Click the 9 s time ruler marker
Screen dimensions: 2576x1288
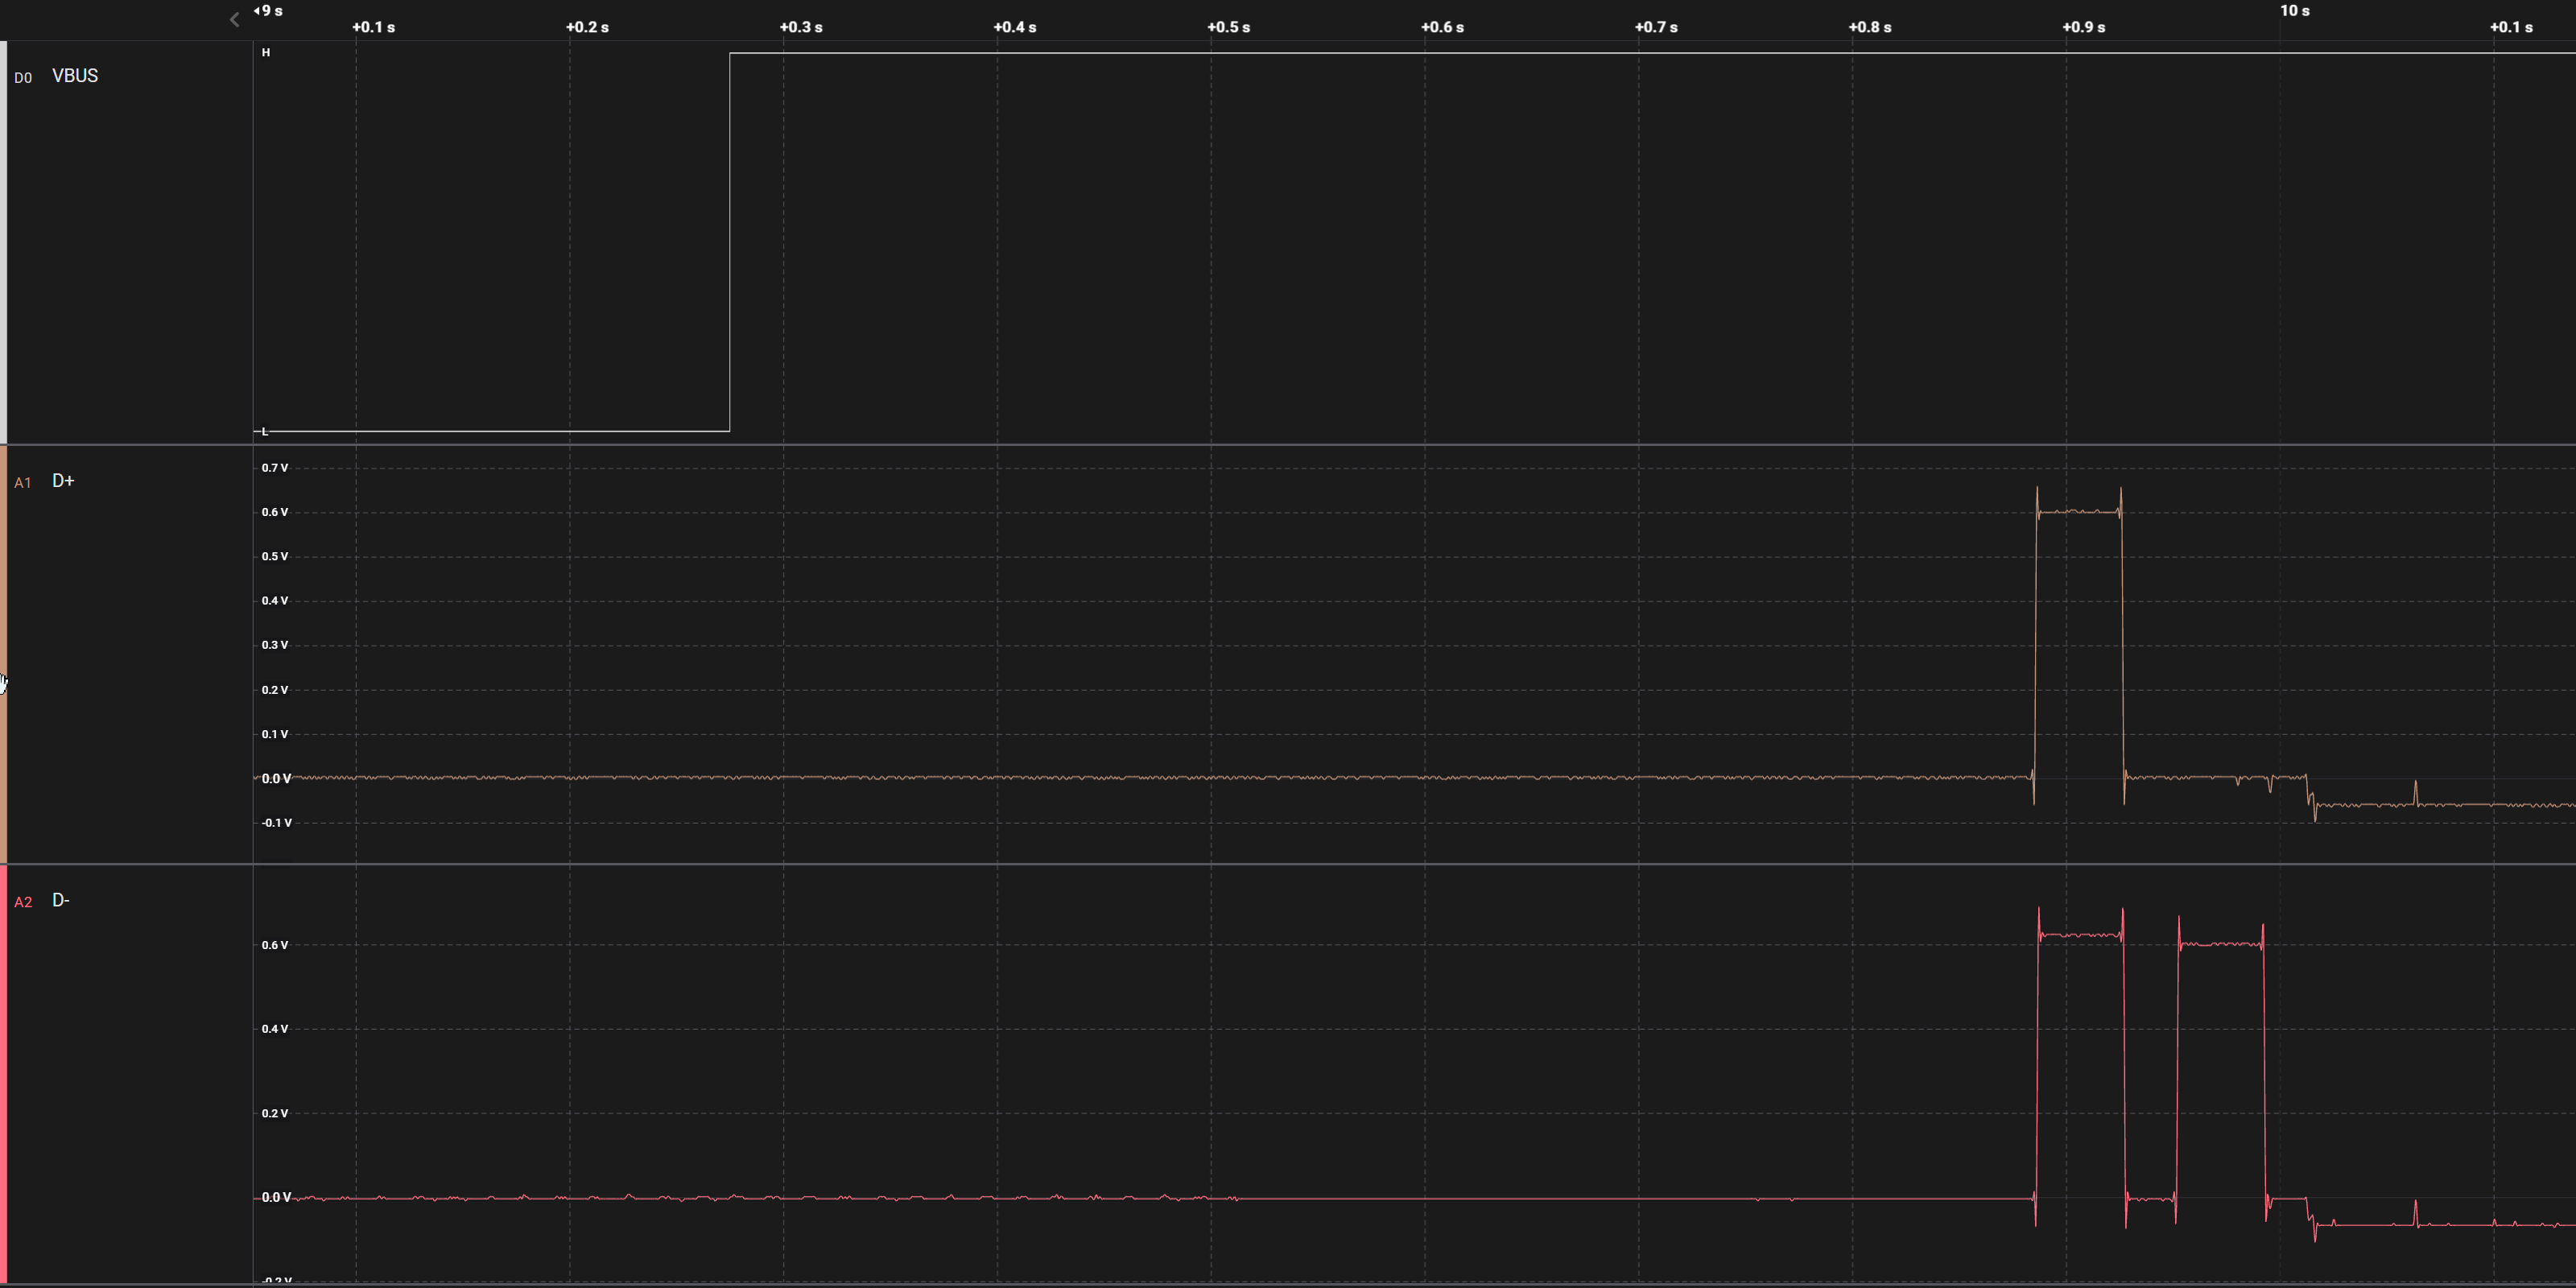tap(270, 11)
